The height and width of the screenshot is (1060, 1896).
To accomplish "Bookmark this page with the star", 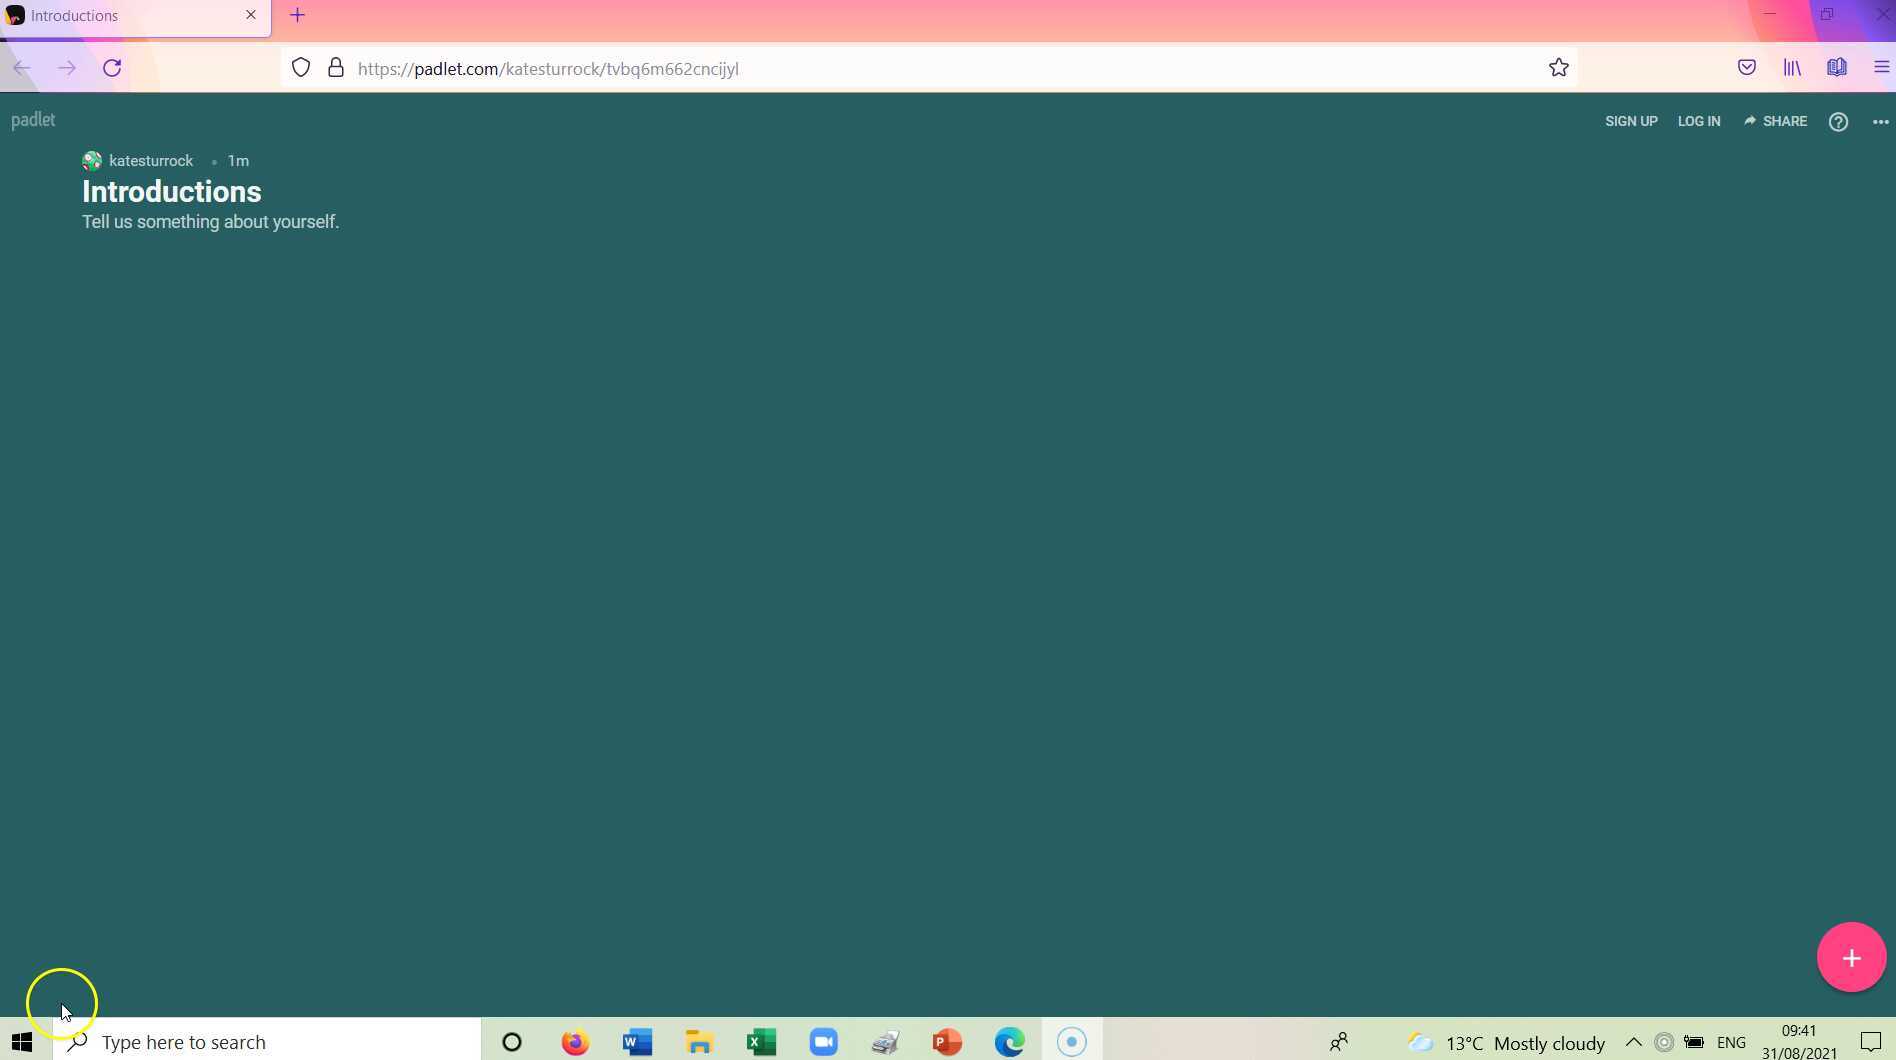I will (1558, 67).
